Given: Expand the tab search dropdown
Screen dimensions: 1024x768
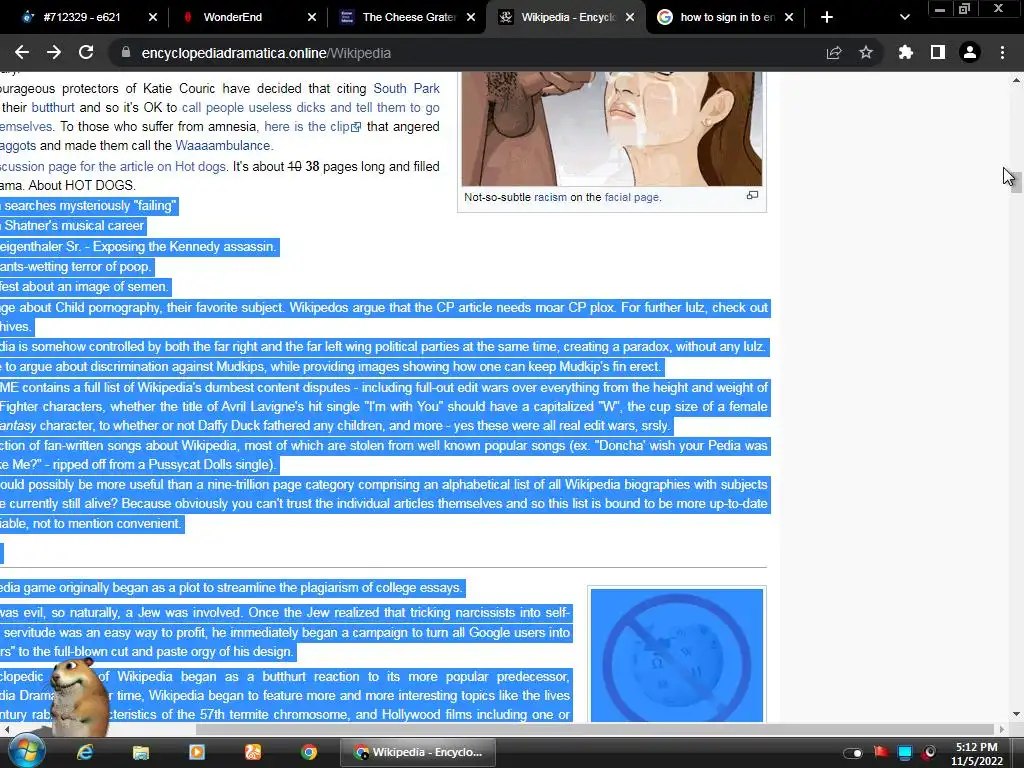Looking at the screenshot, I should [904, 17].
